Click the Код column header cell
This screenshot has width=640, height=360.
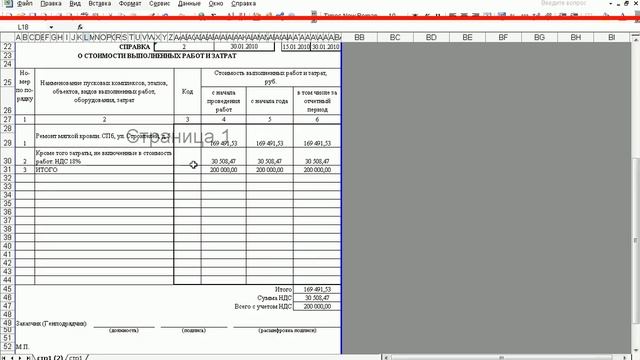(x=187, y=91)
